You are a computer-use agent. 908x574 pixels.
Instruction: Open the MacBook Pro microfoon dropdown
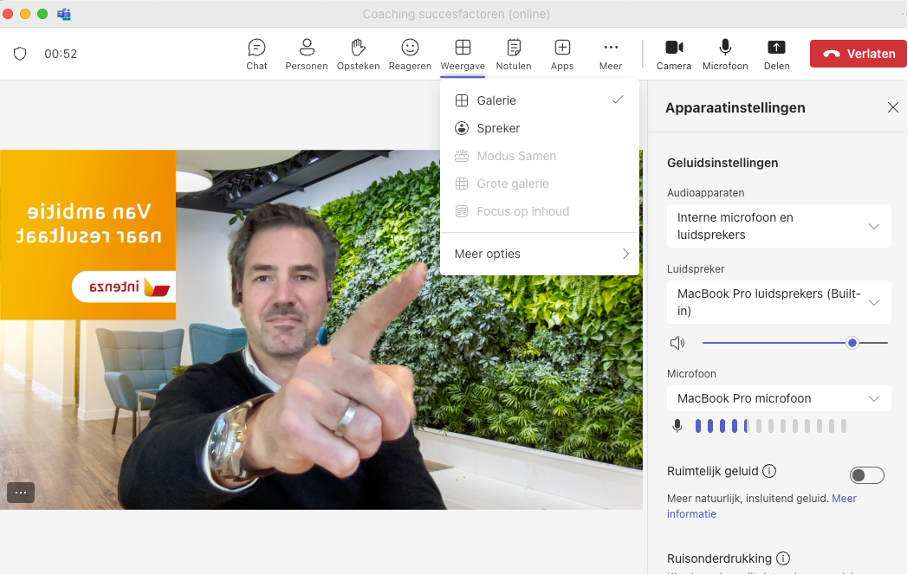coord(778,398)
